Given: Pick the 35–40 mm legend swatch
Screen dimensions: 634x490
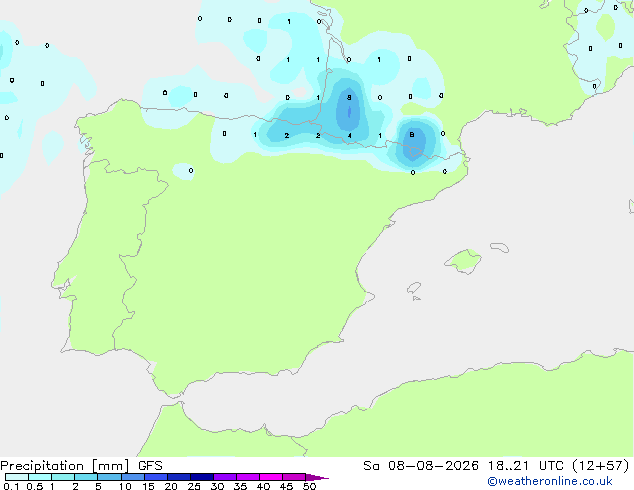Looking at the screenshot, I should (x=248, y=477).
